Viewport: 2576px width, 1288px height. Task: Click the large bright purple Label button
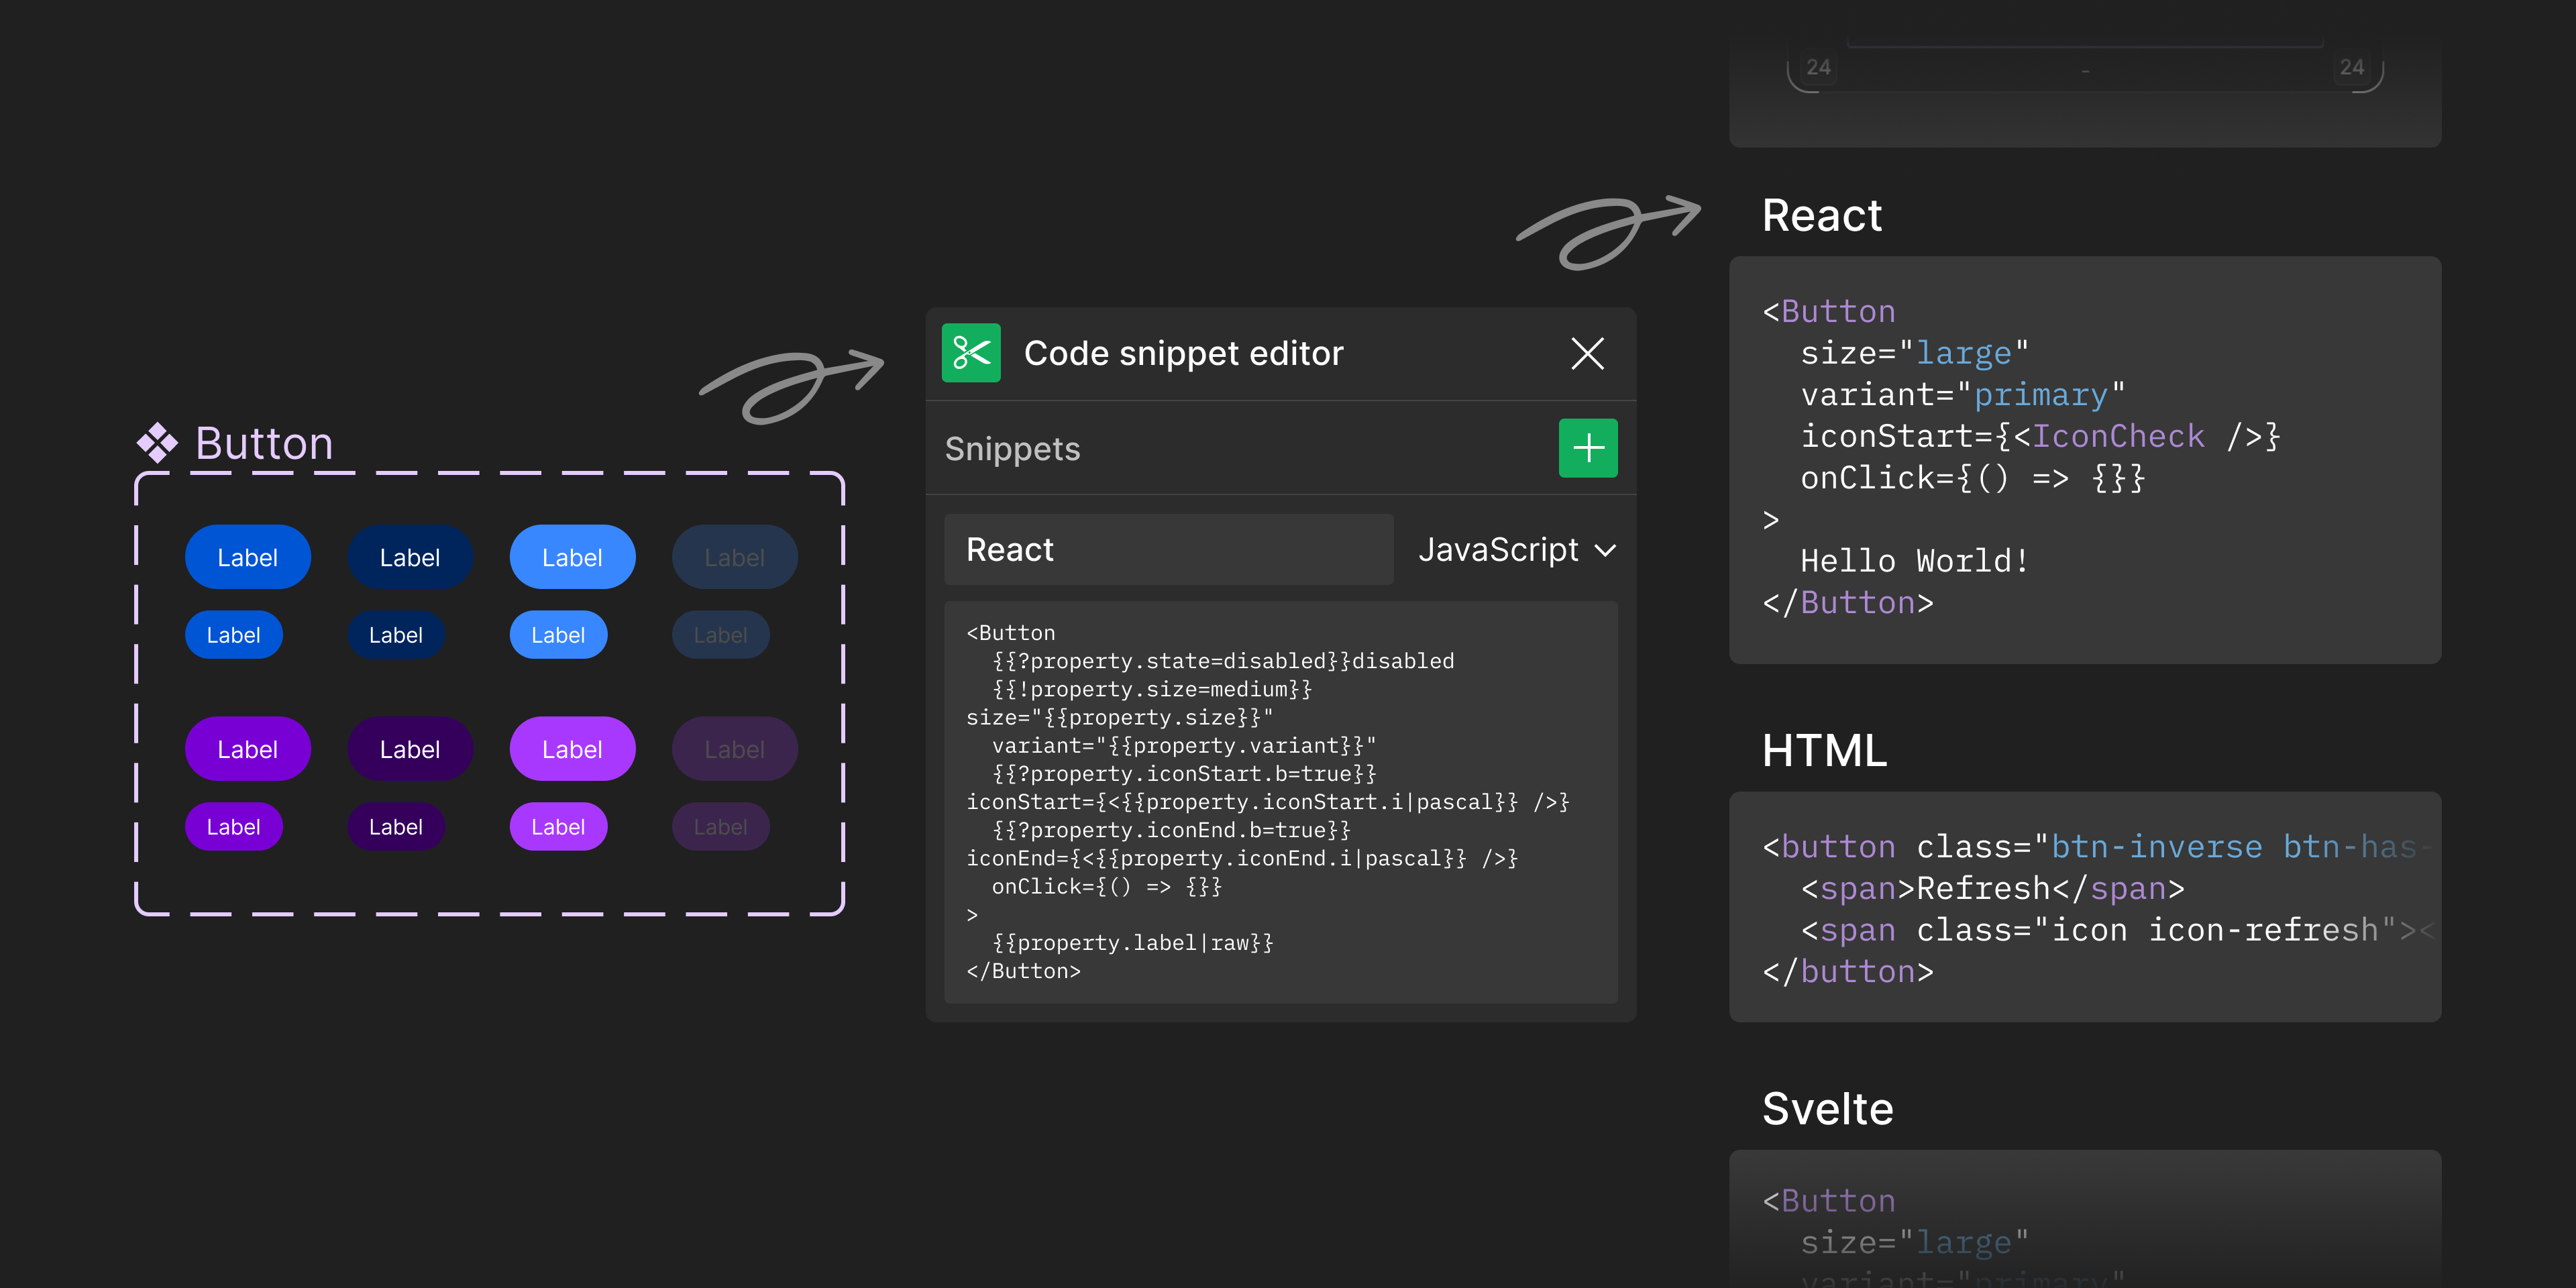[247, 749]
